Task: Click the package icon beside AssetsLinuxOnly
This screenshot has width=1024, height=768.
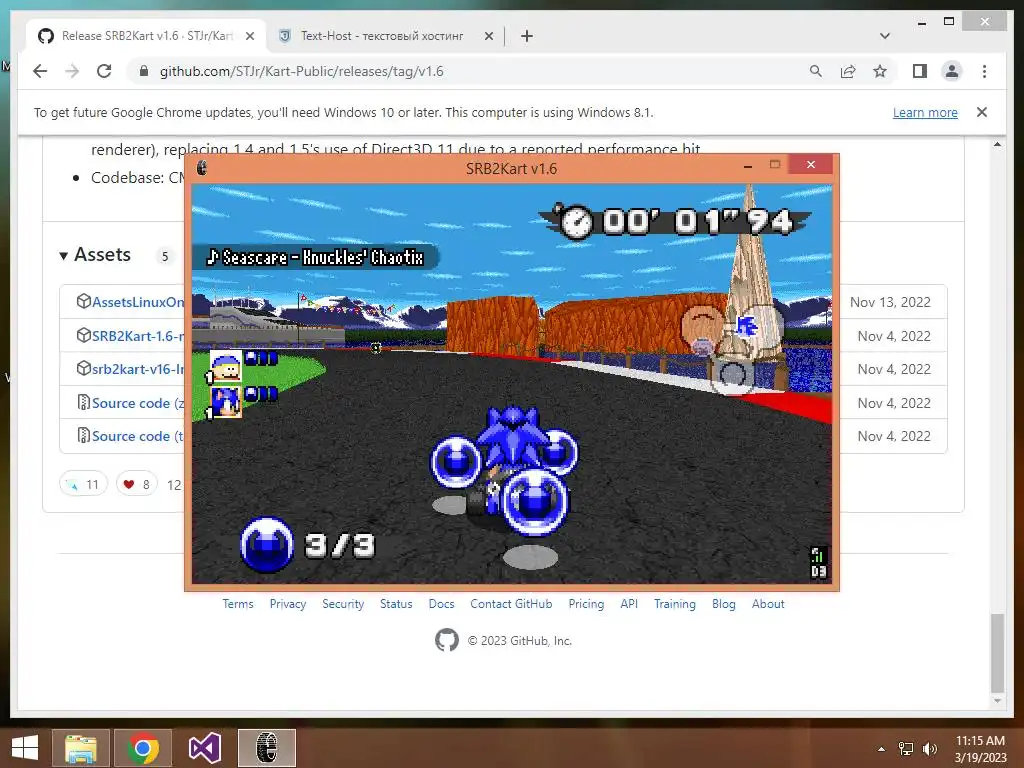Action: point(84,301)
